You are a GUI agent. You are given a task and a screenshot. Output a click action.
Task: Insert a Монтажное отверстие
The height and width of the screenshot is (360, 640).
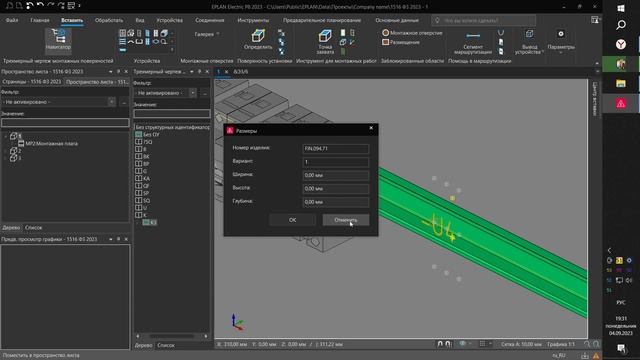click(412, 33)
